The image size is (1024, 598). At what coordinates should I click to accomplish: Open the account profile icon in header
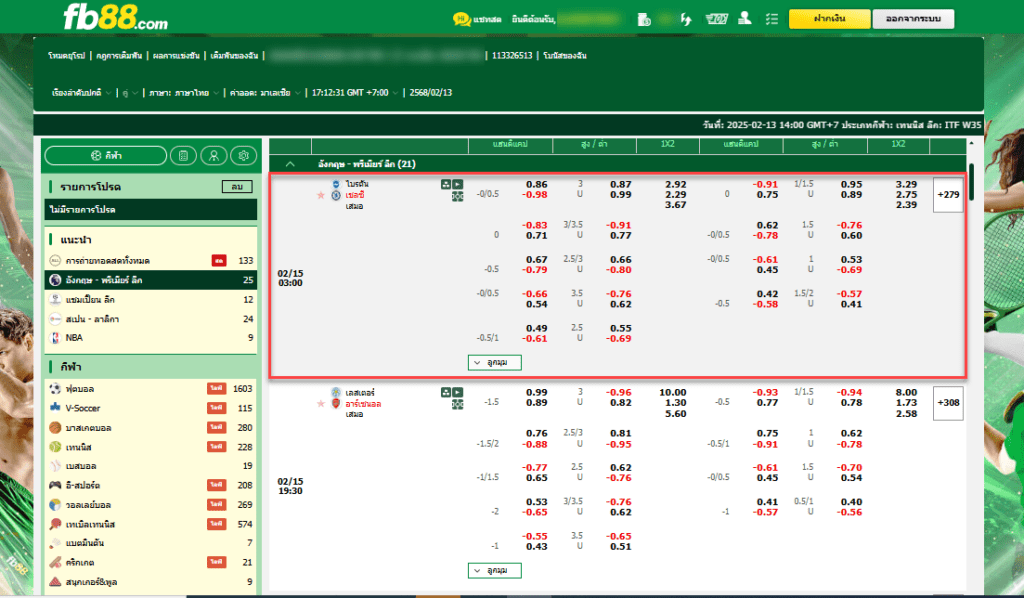point(744,19)
